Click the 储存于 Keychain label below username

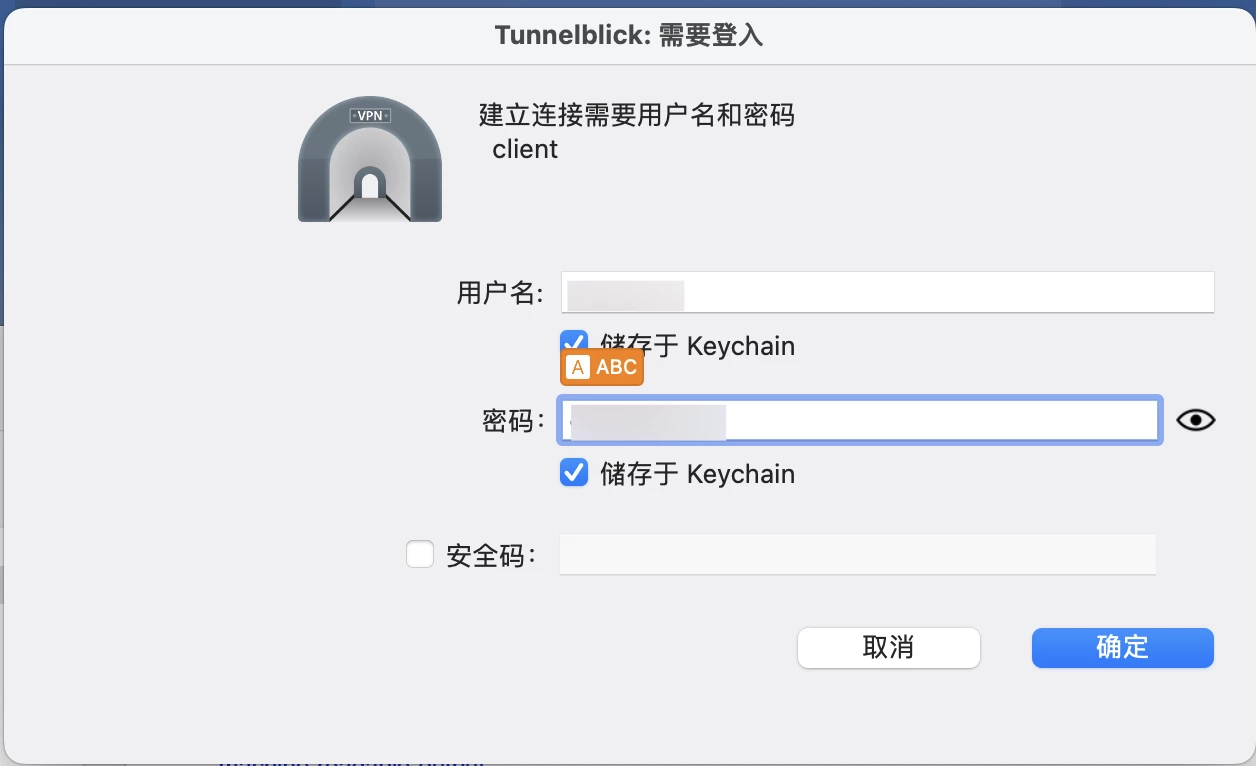pyautogui.click(x=697, y=346)
